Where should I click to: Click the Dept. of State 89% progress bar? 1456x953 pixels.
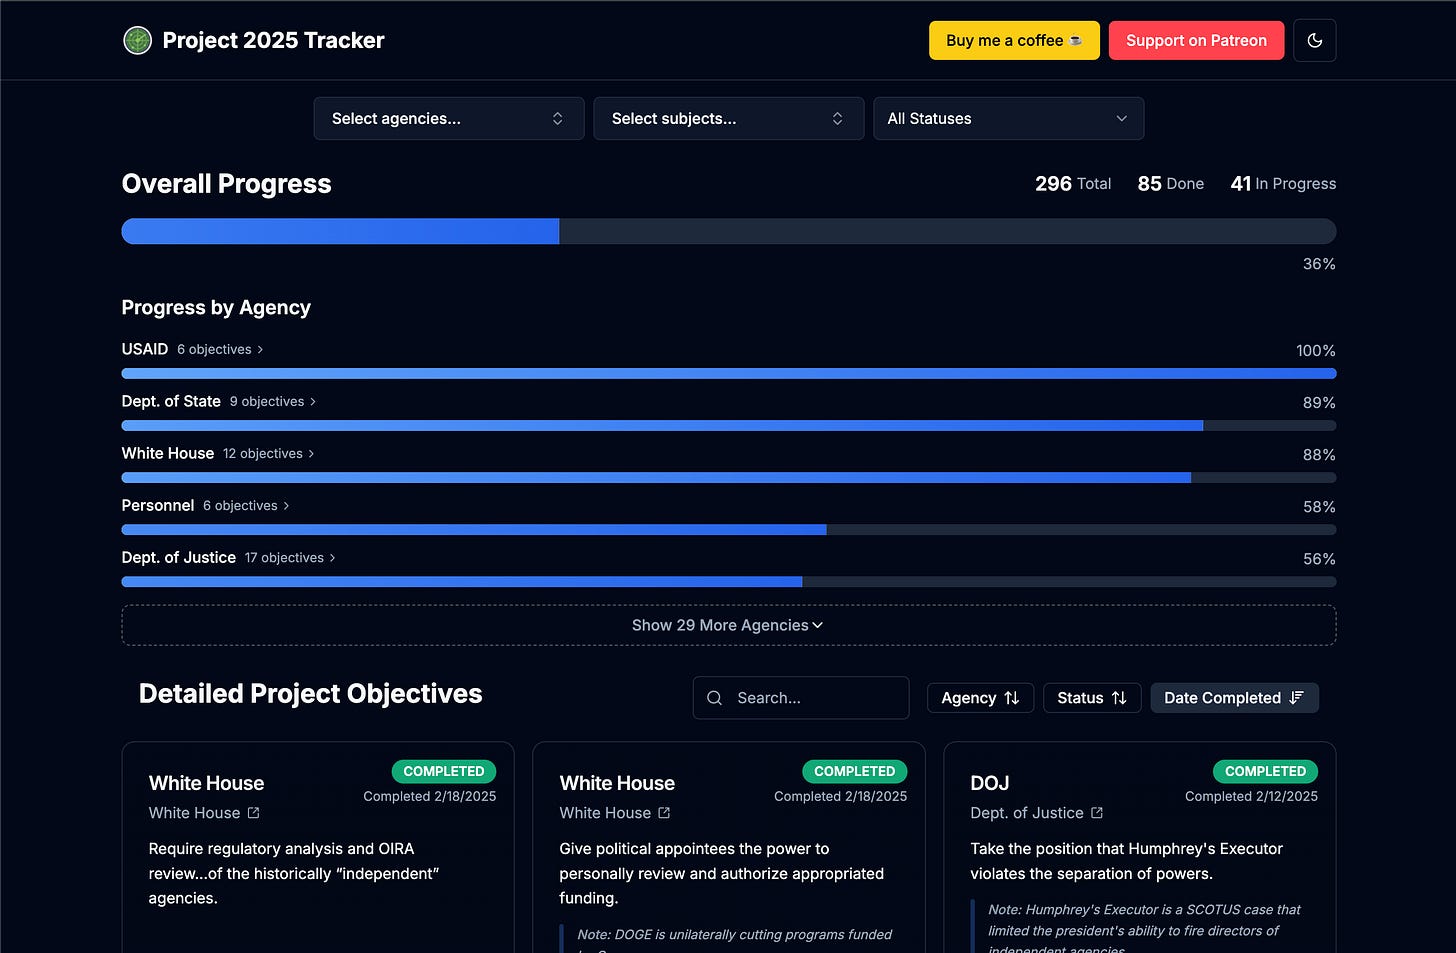coord(729,426)
